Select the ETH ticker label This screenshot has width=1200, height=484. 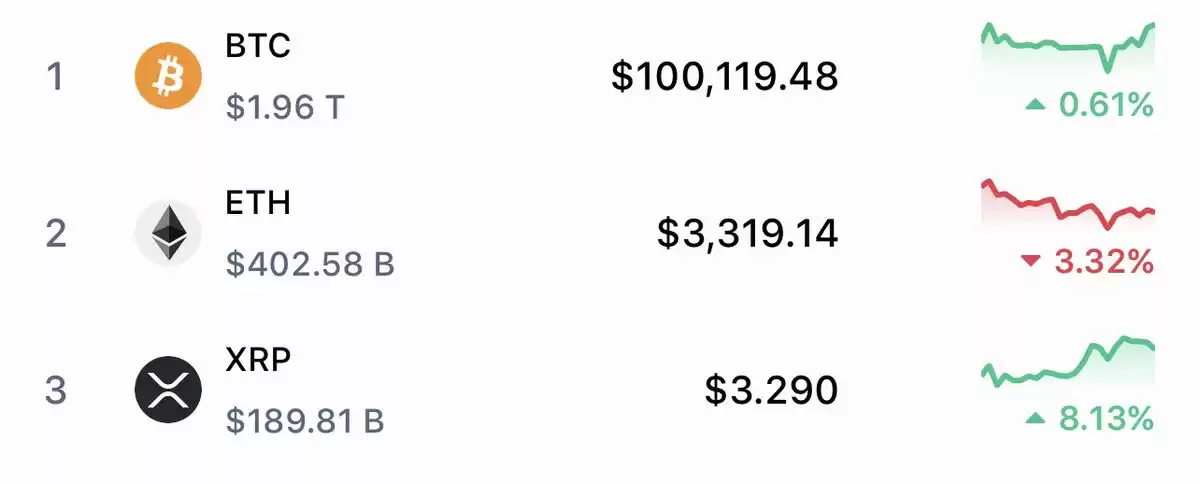click(258, 203)
